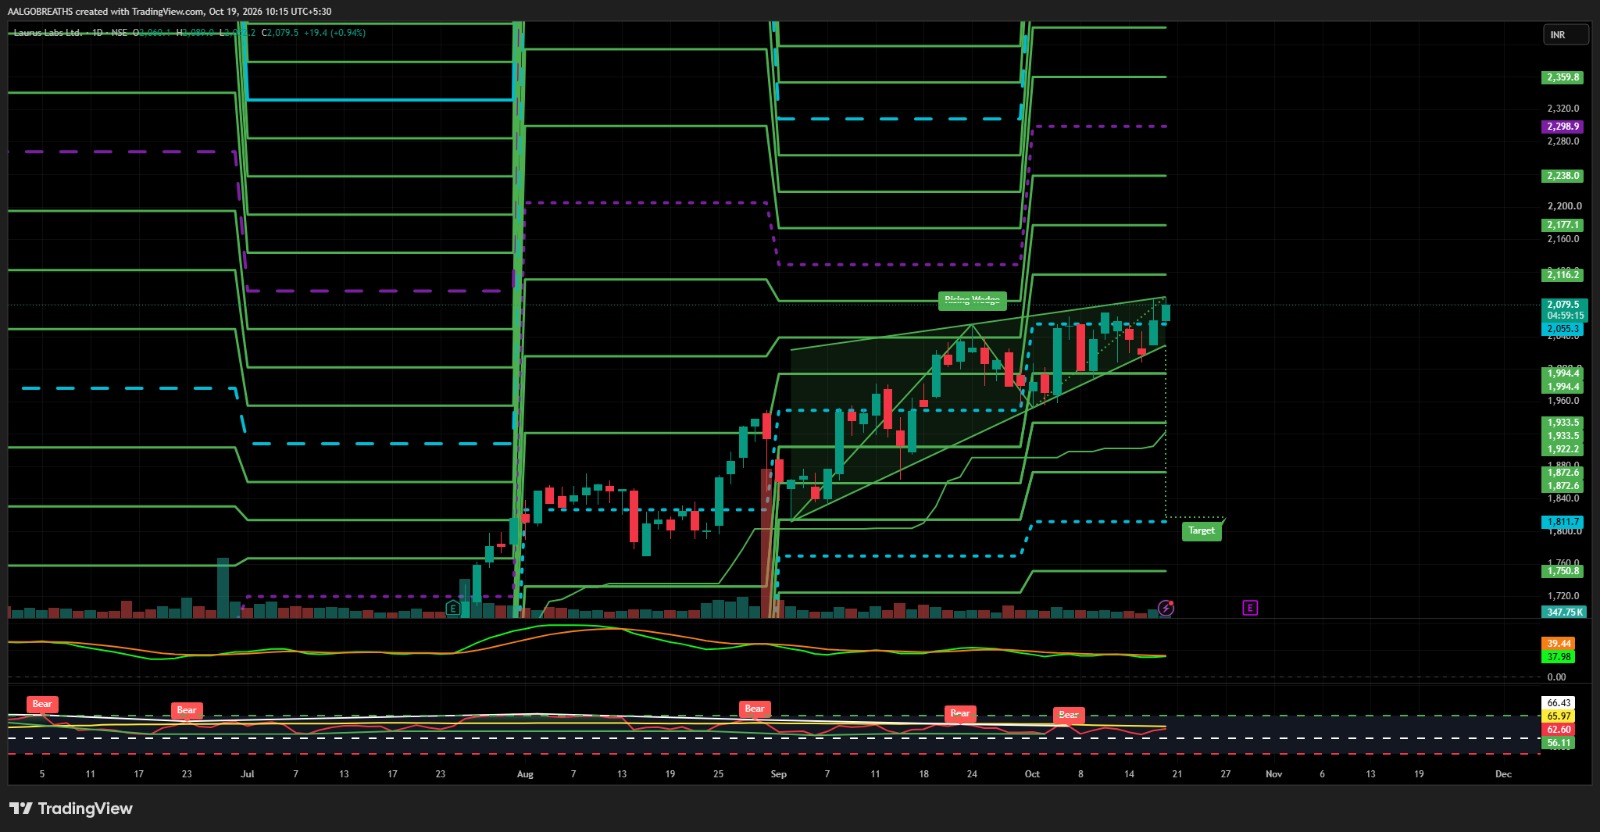Click the 2,280.0 price axis tick
Viewport: 1600px width, 832px height.
point(1563,142)
